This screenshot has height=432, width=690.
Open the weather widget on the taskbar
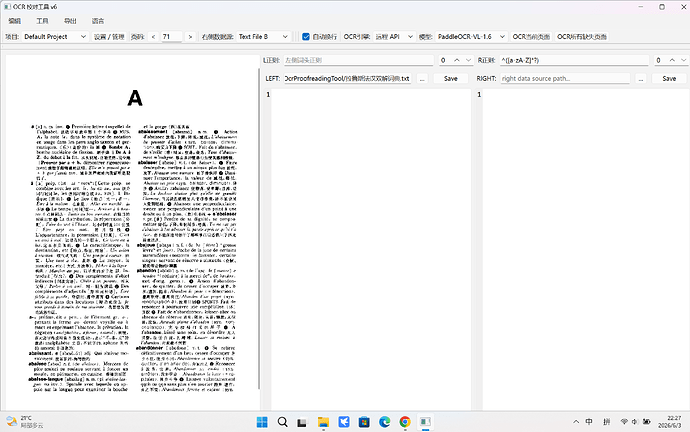click(x=25, y=422)
